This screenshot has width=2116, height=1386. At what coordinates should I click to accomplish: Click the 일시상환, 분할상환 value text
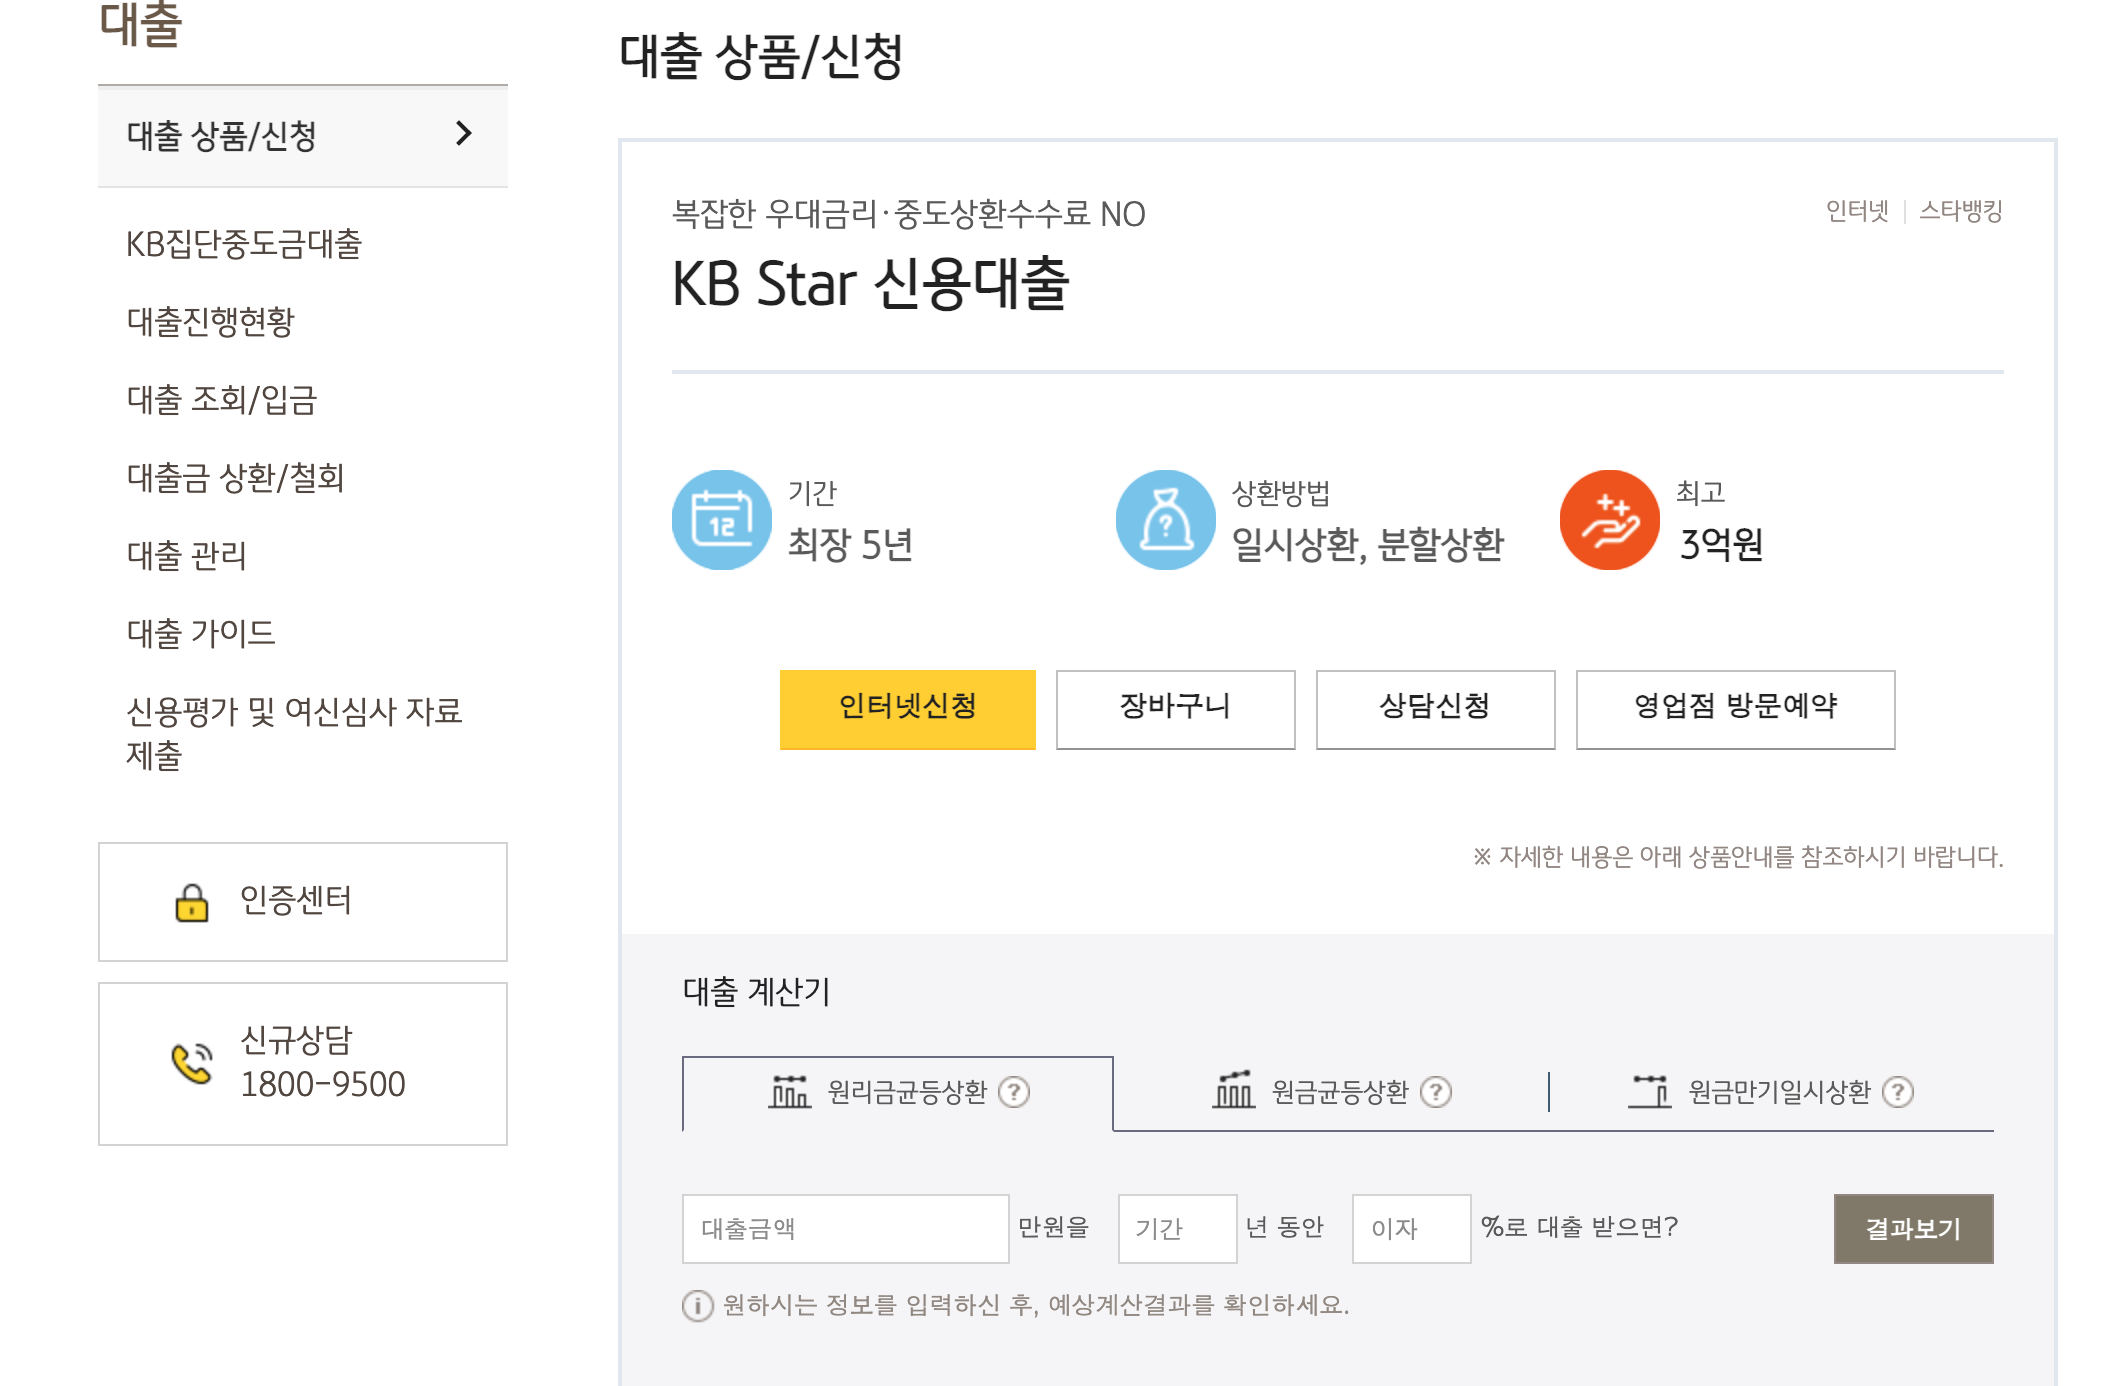point(1368,545)
